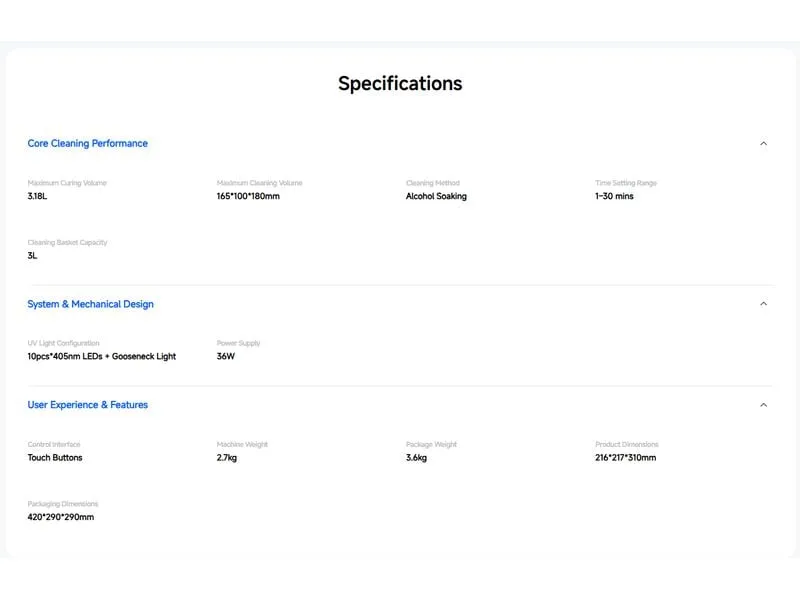Click the Alcohol Soaking value
The image size is (800, 600).
(436, 196)
